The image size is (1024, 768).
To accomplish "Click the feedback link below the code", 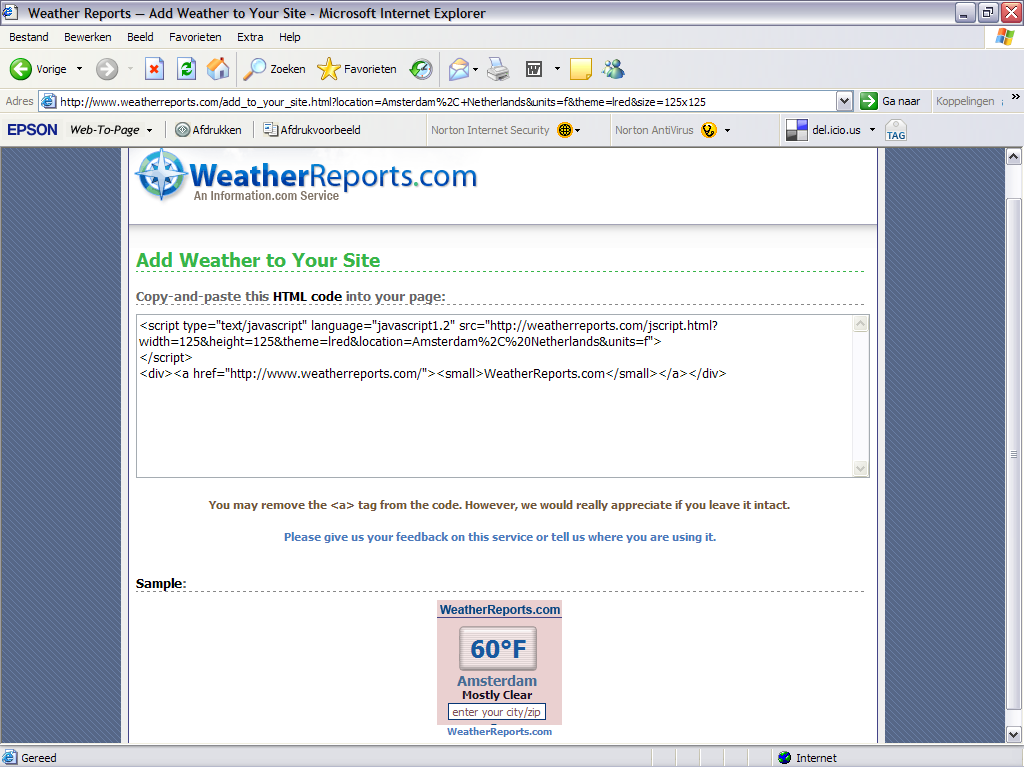I will [x=499, y=537].
